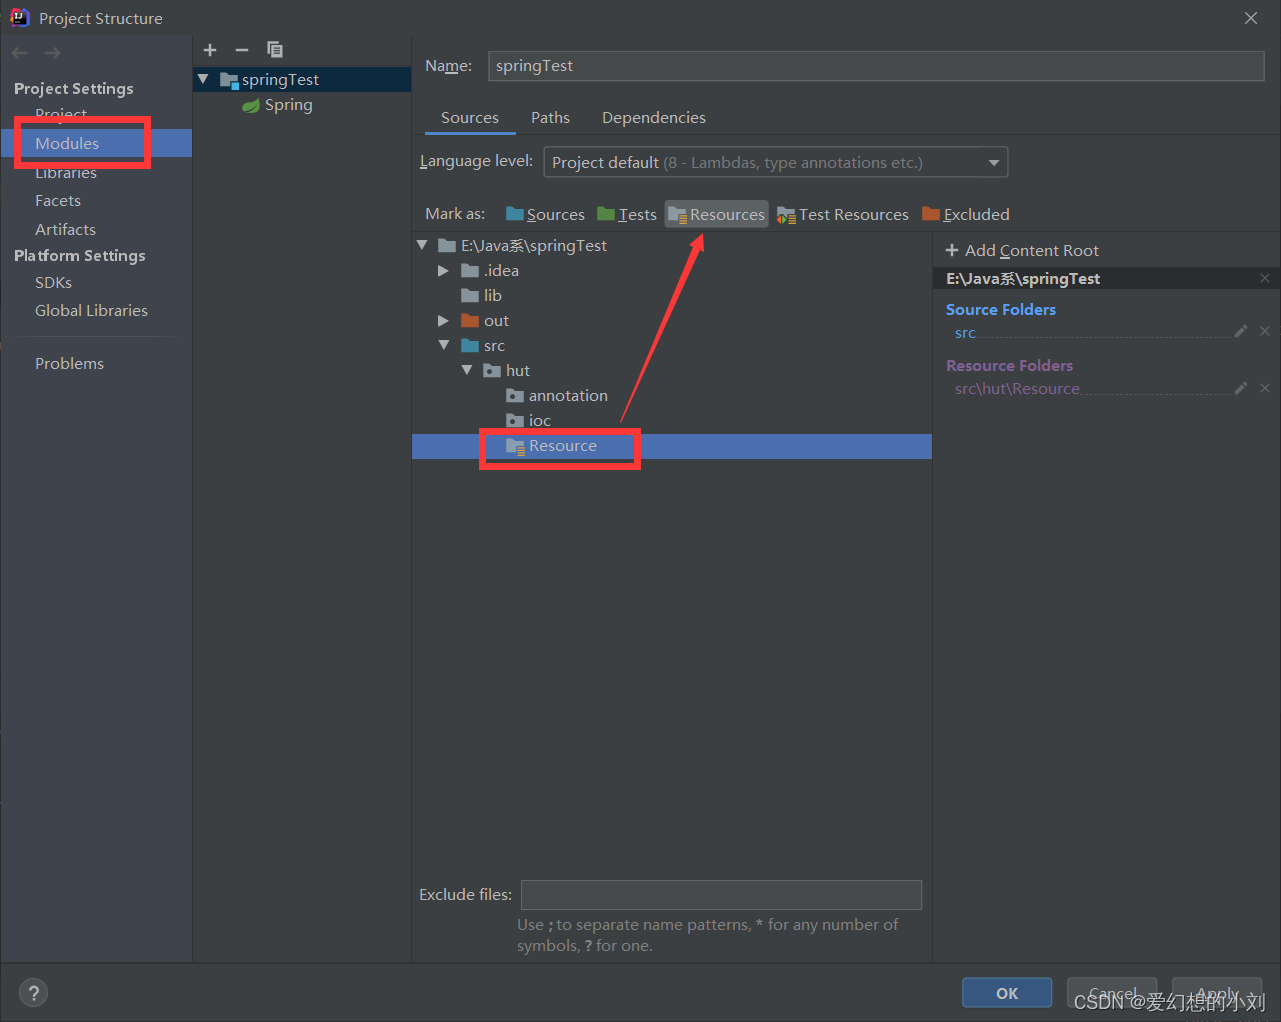
Task: Unmark src source folder with X
Action: 1265,331
